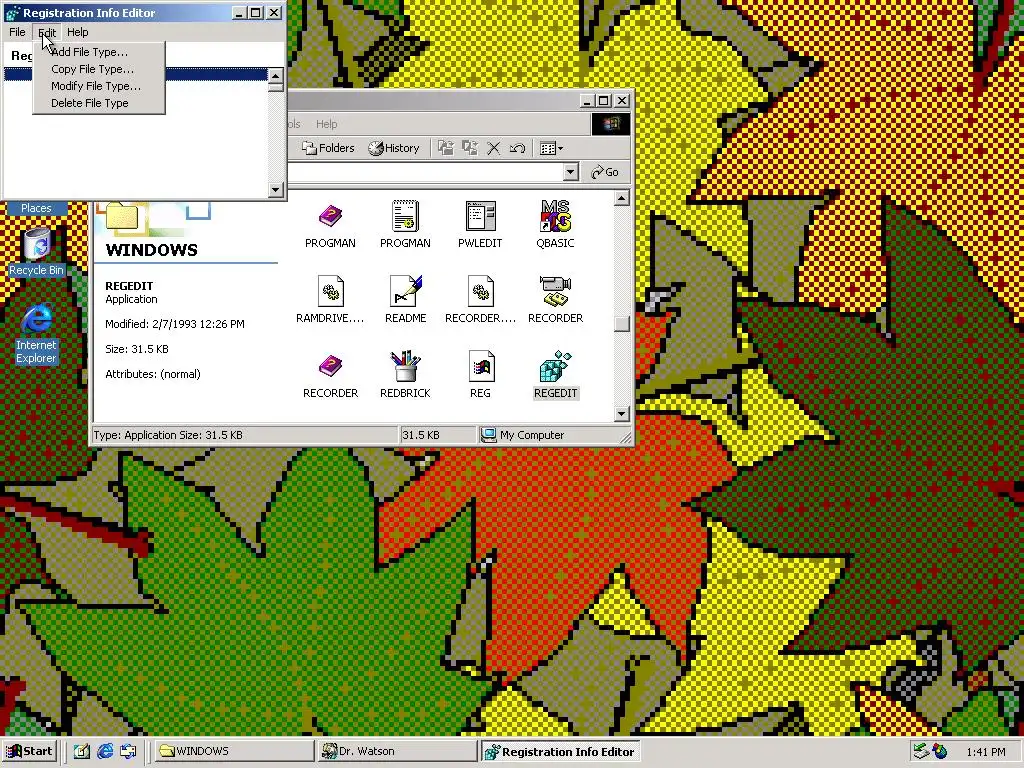Viewport: 1024px width, 768px height.
Task: Choose Copy File Type menu entry
Action: pyautogui.click(x=99, y=69)
